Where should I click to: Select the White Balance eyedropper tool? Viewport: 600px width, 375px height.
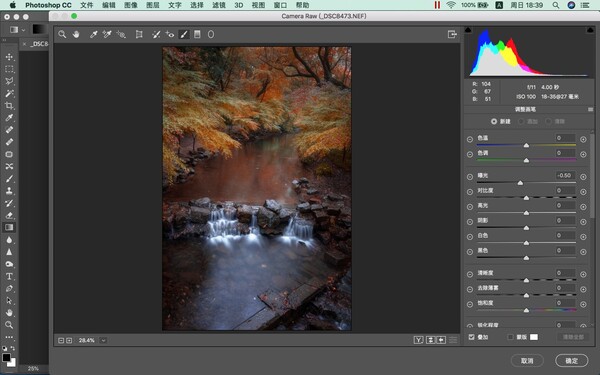(x=93, y=34)
